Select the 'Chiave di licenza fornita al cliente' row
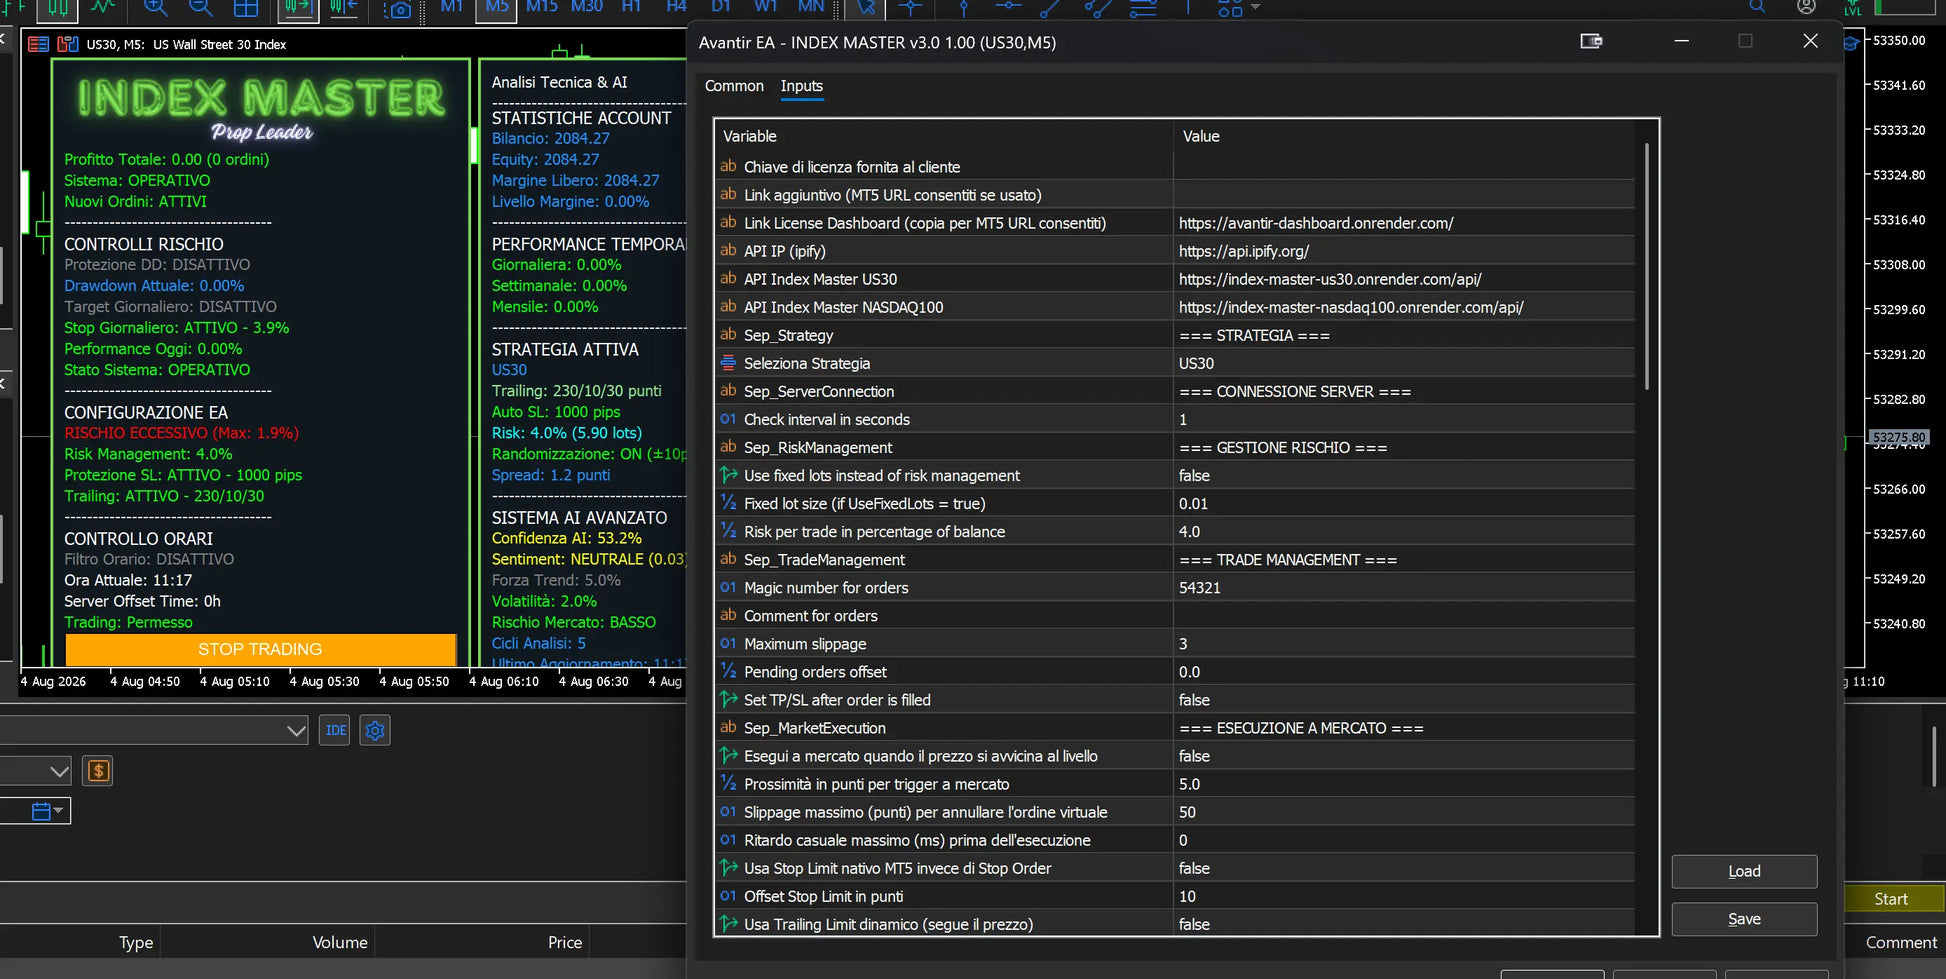This screenshot has width=1946, height=979. [x=1175, y=167]
